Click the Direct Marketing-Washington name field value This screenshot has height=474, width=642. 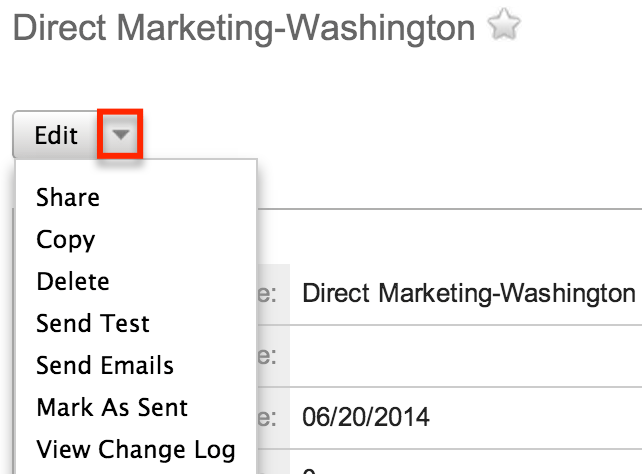469,294
